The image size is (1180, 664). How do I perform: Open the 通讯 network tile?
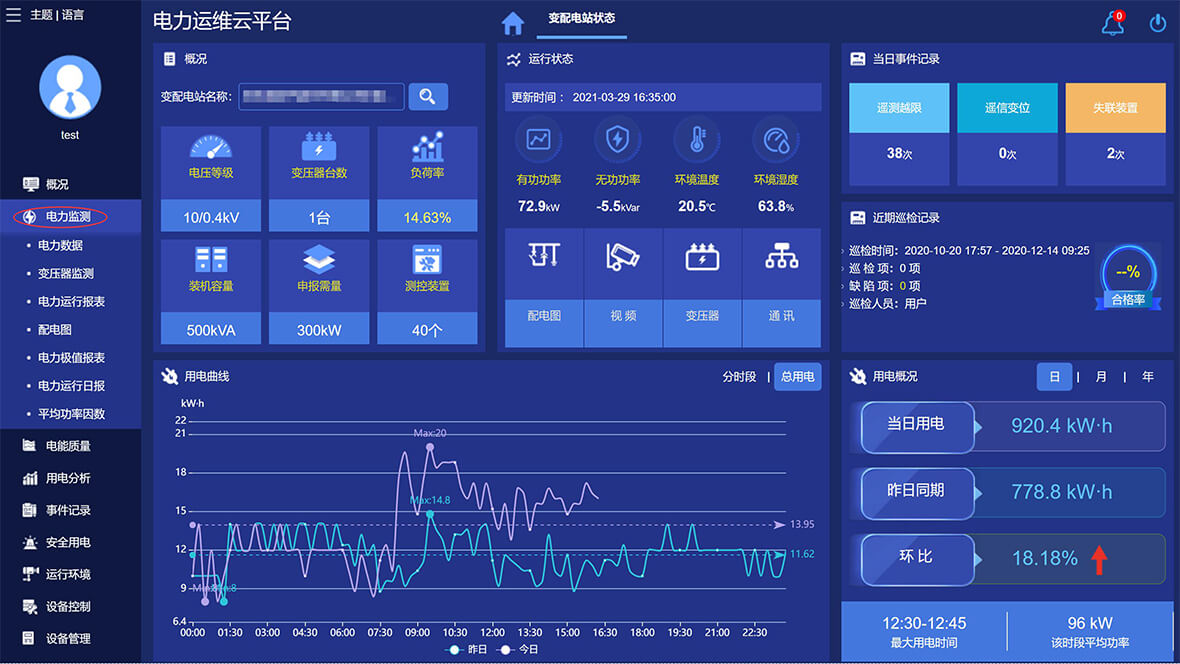click(x=781, y=287)
